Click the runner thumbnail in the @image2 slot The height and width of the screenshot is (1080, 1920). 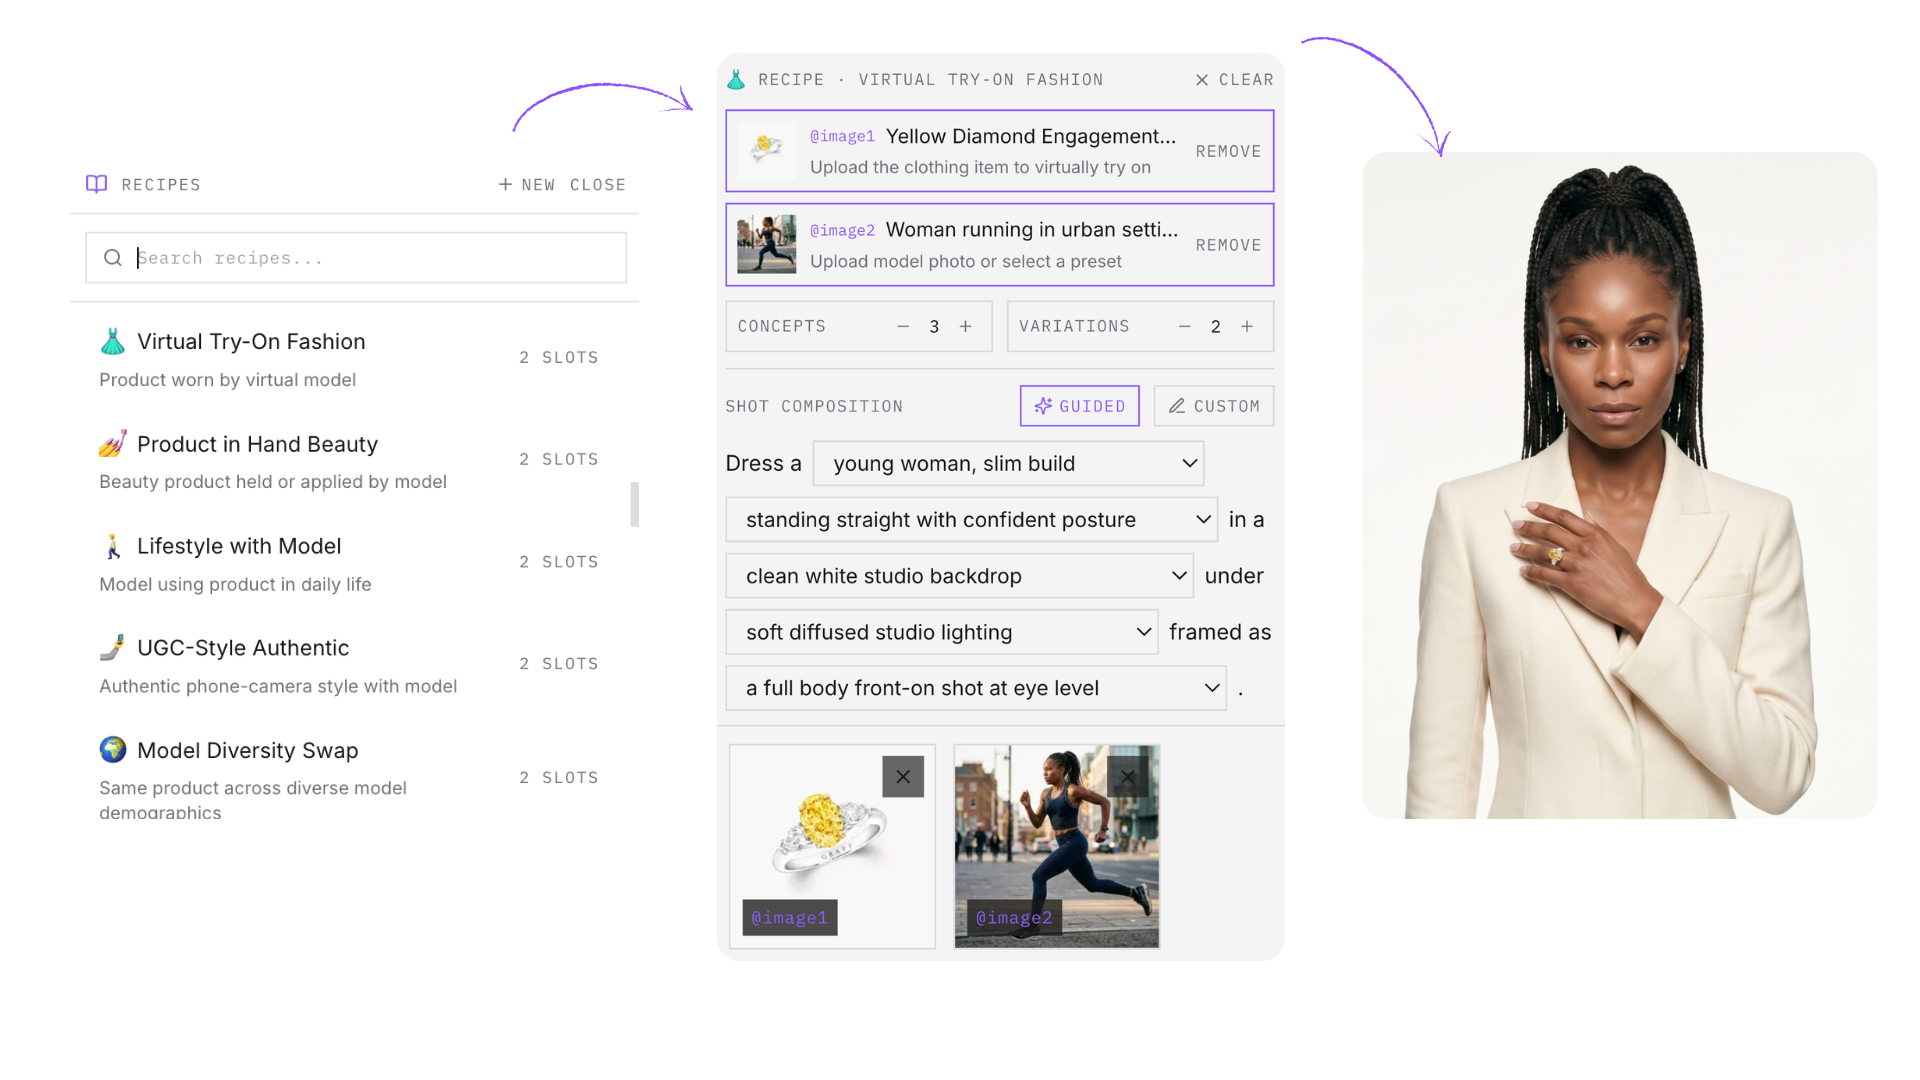point(767,244)
